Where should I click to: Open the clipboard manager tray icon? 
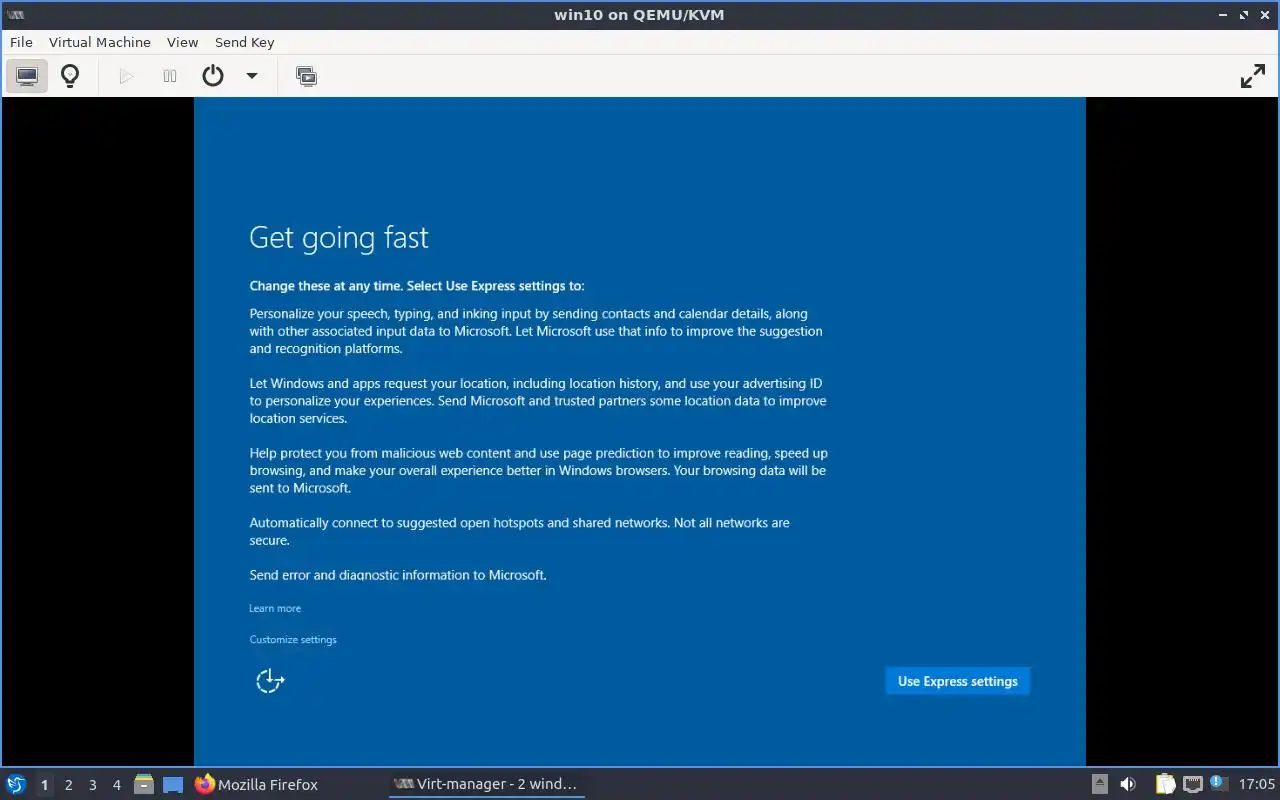(x=1165, y=784)
